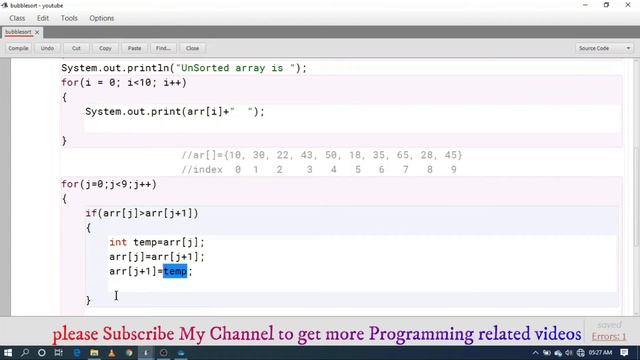Open the Options menu
The width and height of the screenshot is (640, 360).
pos(102,18)
